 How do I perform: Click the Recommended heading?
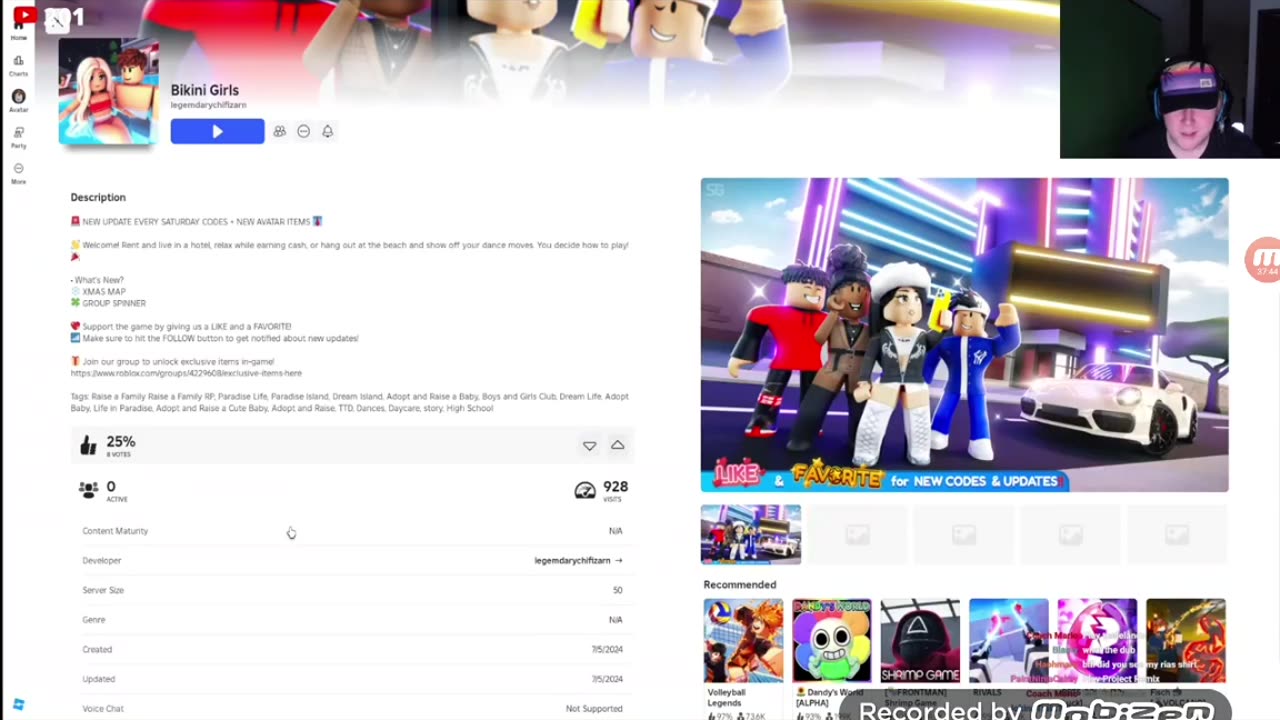(740, 584)
